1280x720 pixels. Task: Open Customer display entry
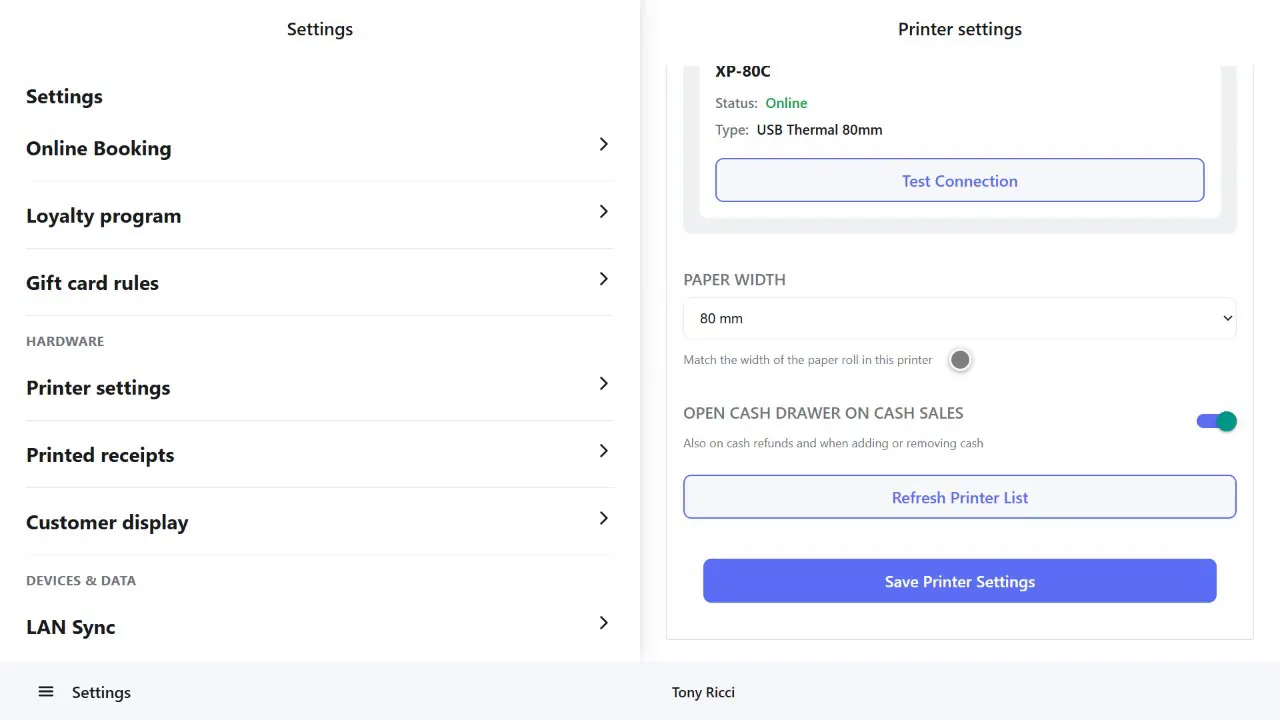tap(319, 521)
